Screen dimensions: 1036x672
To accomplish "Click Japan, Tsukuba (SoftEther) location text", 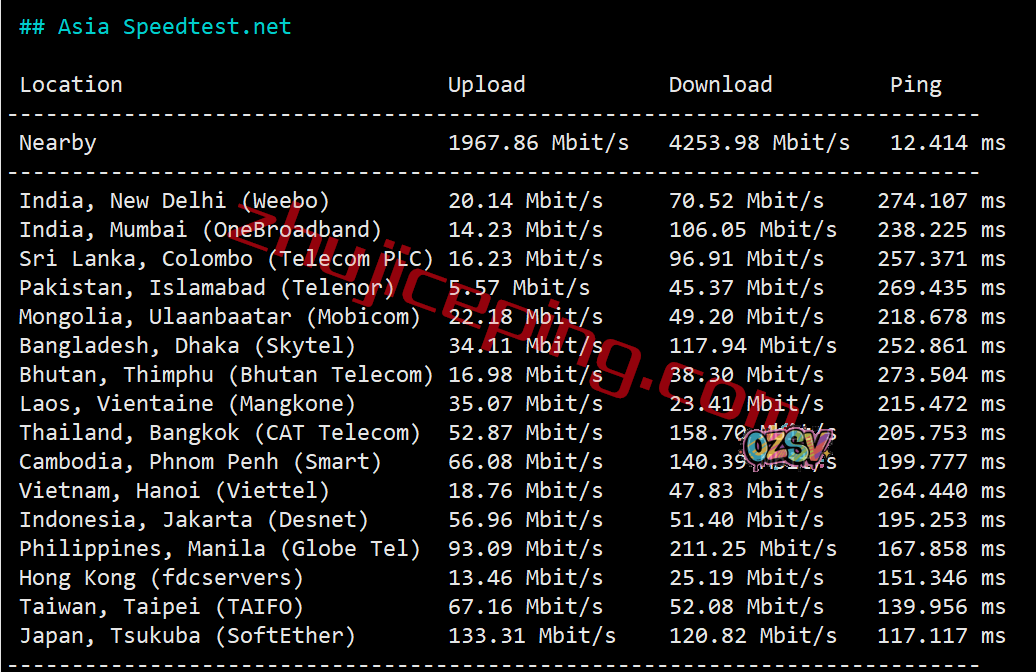I will click(187, 636).
